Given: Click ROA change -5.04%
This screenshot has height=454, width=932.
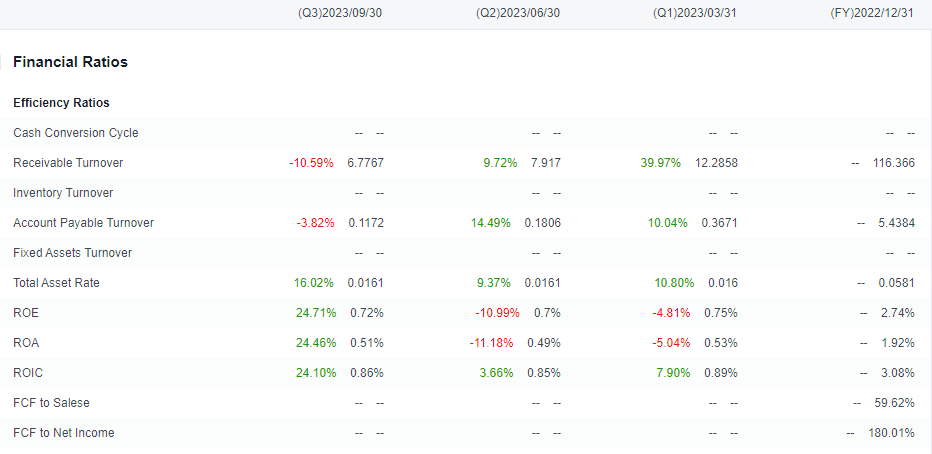Looking at the screenshot, I should click(x=670, y=343).
